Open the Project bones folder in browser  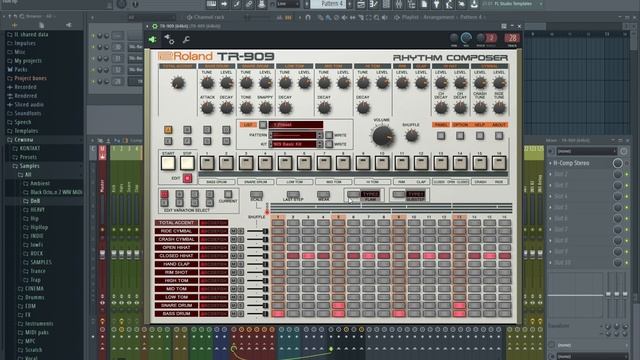click(x=30, y=78)
